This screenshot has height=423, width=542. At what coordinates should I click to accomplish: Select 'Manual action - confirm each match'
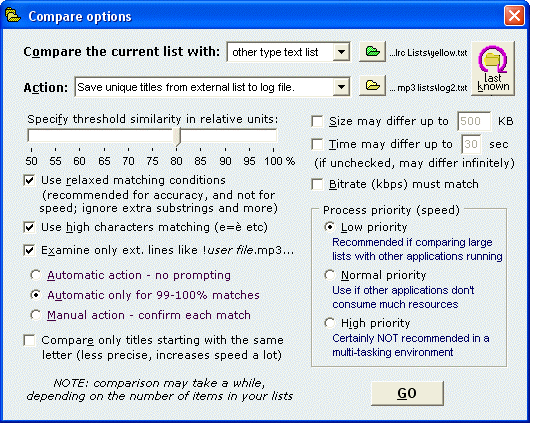36,315
